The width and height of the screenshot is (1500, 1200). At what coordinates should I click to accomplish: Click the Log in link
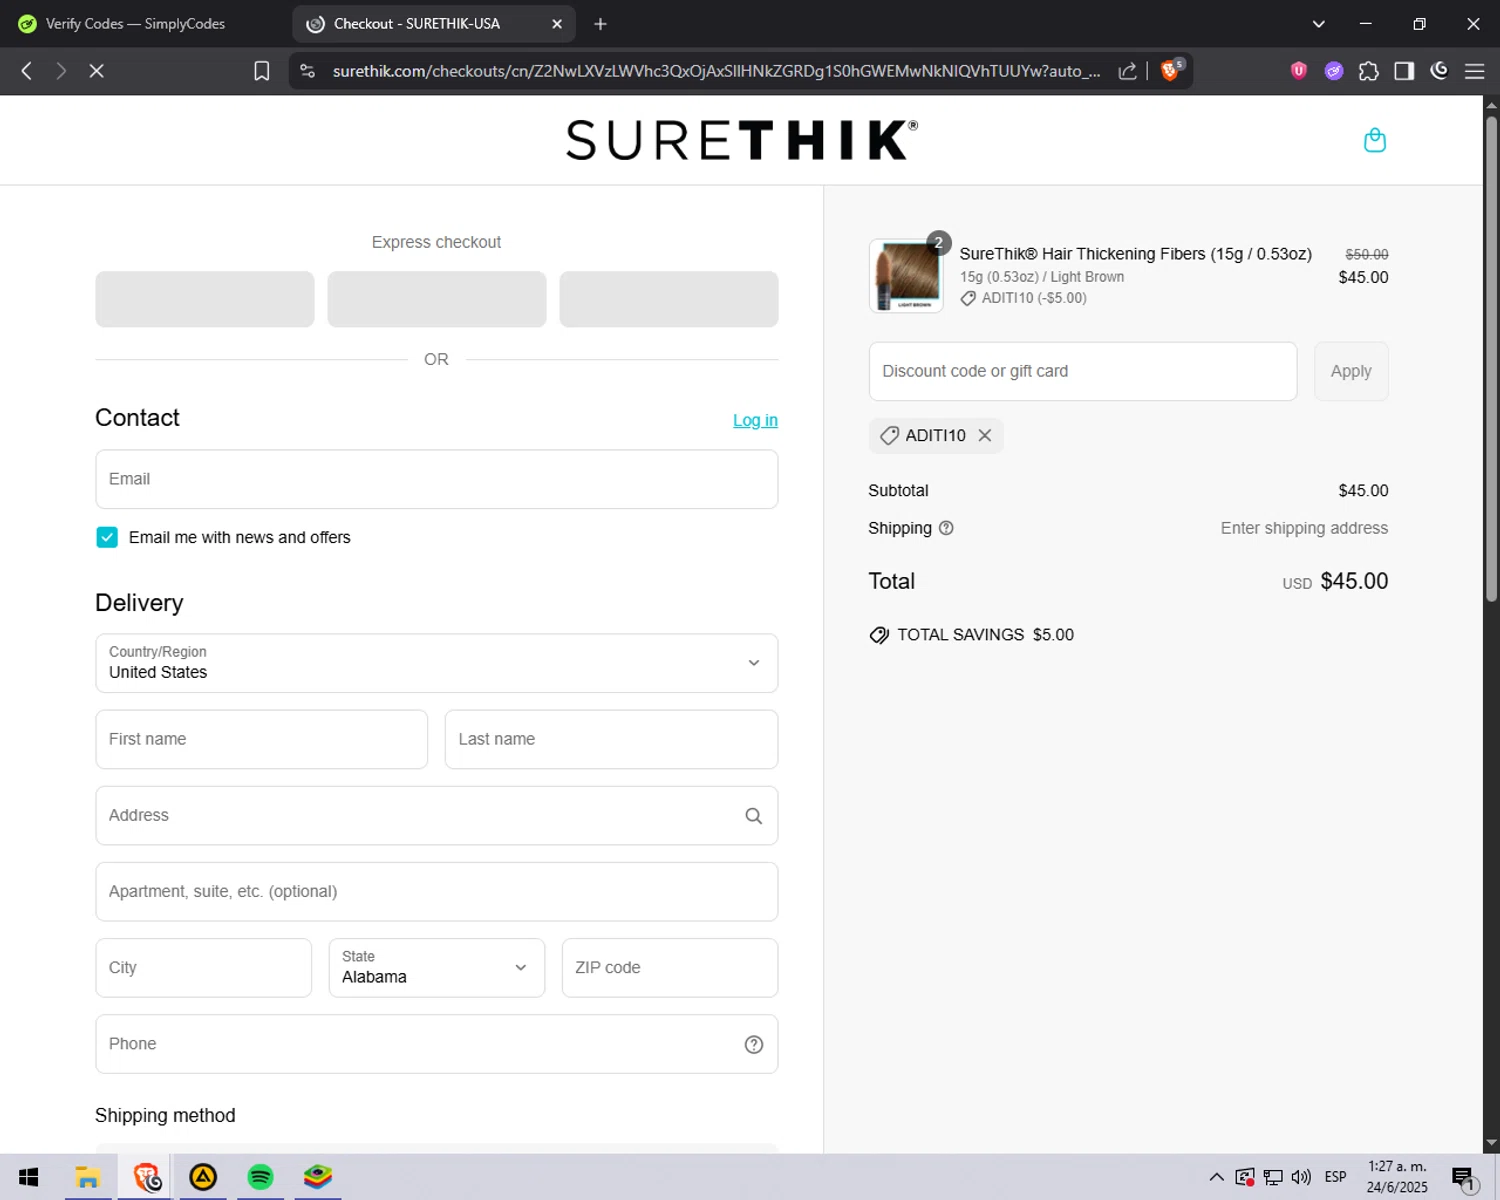pos(755,420)
